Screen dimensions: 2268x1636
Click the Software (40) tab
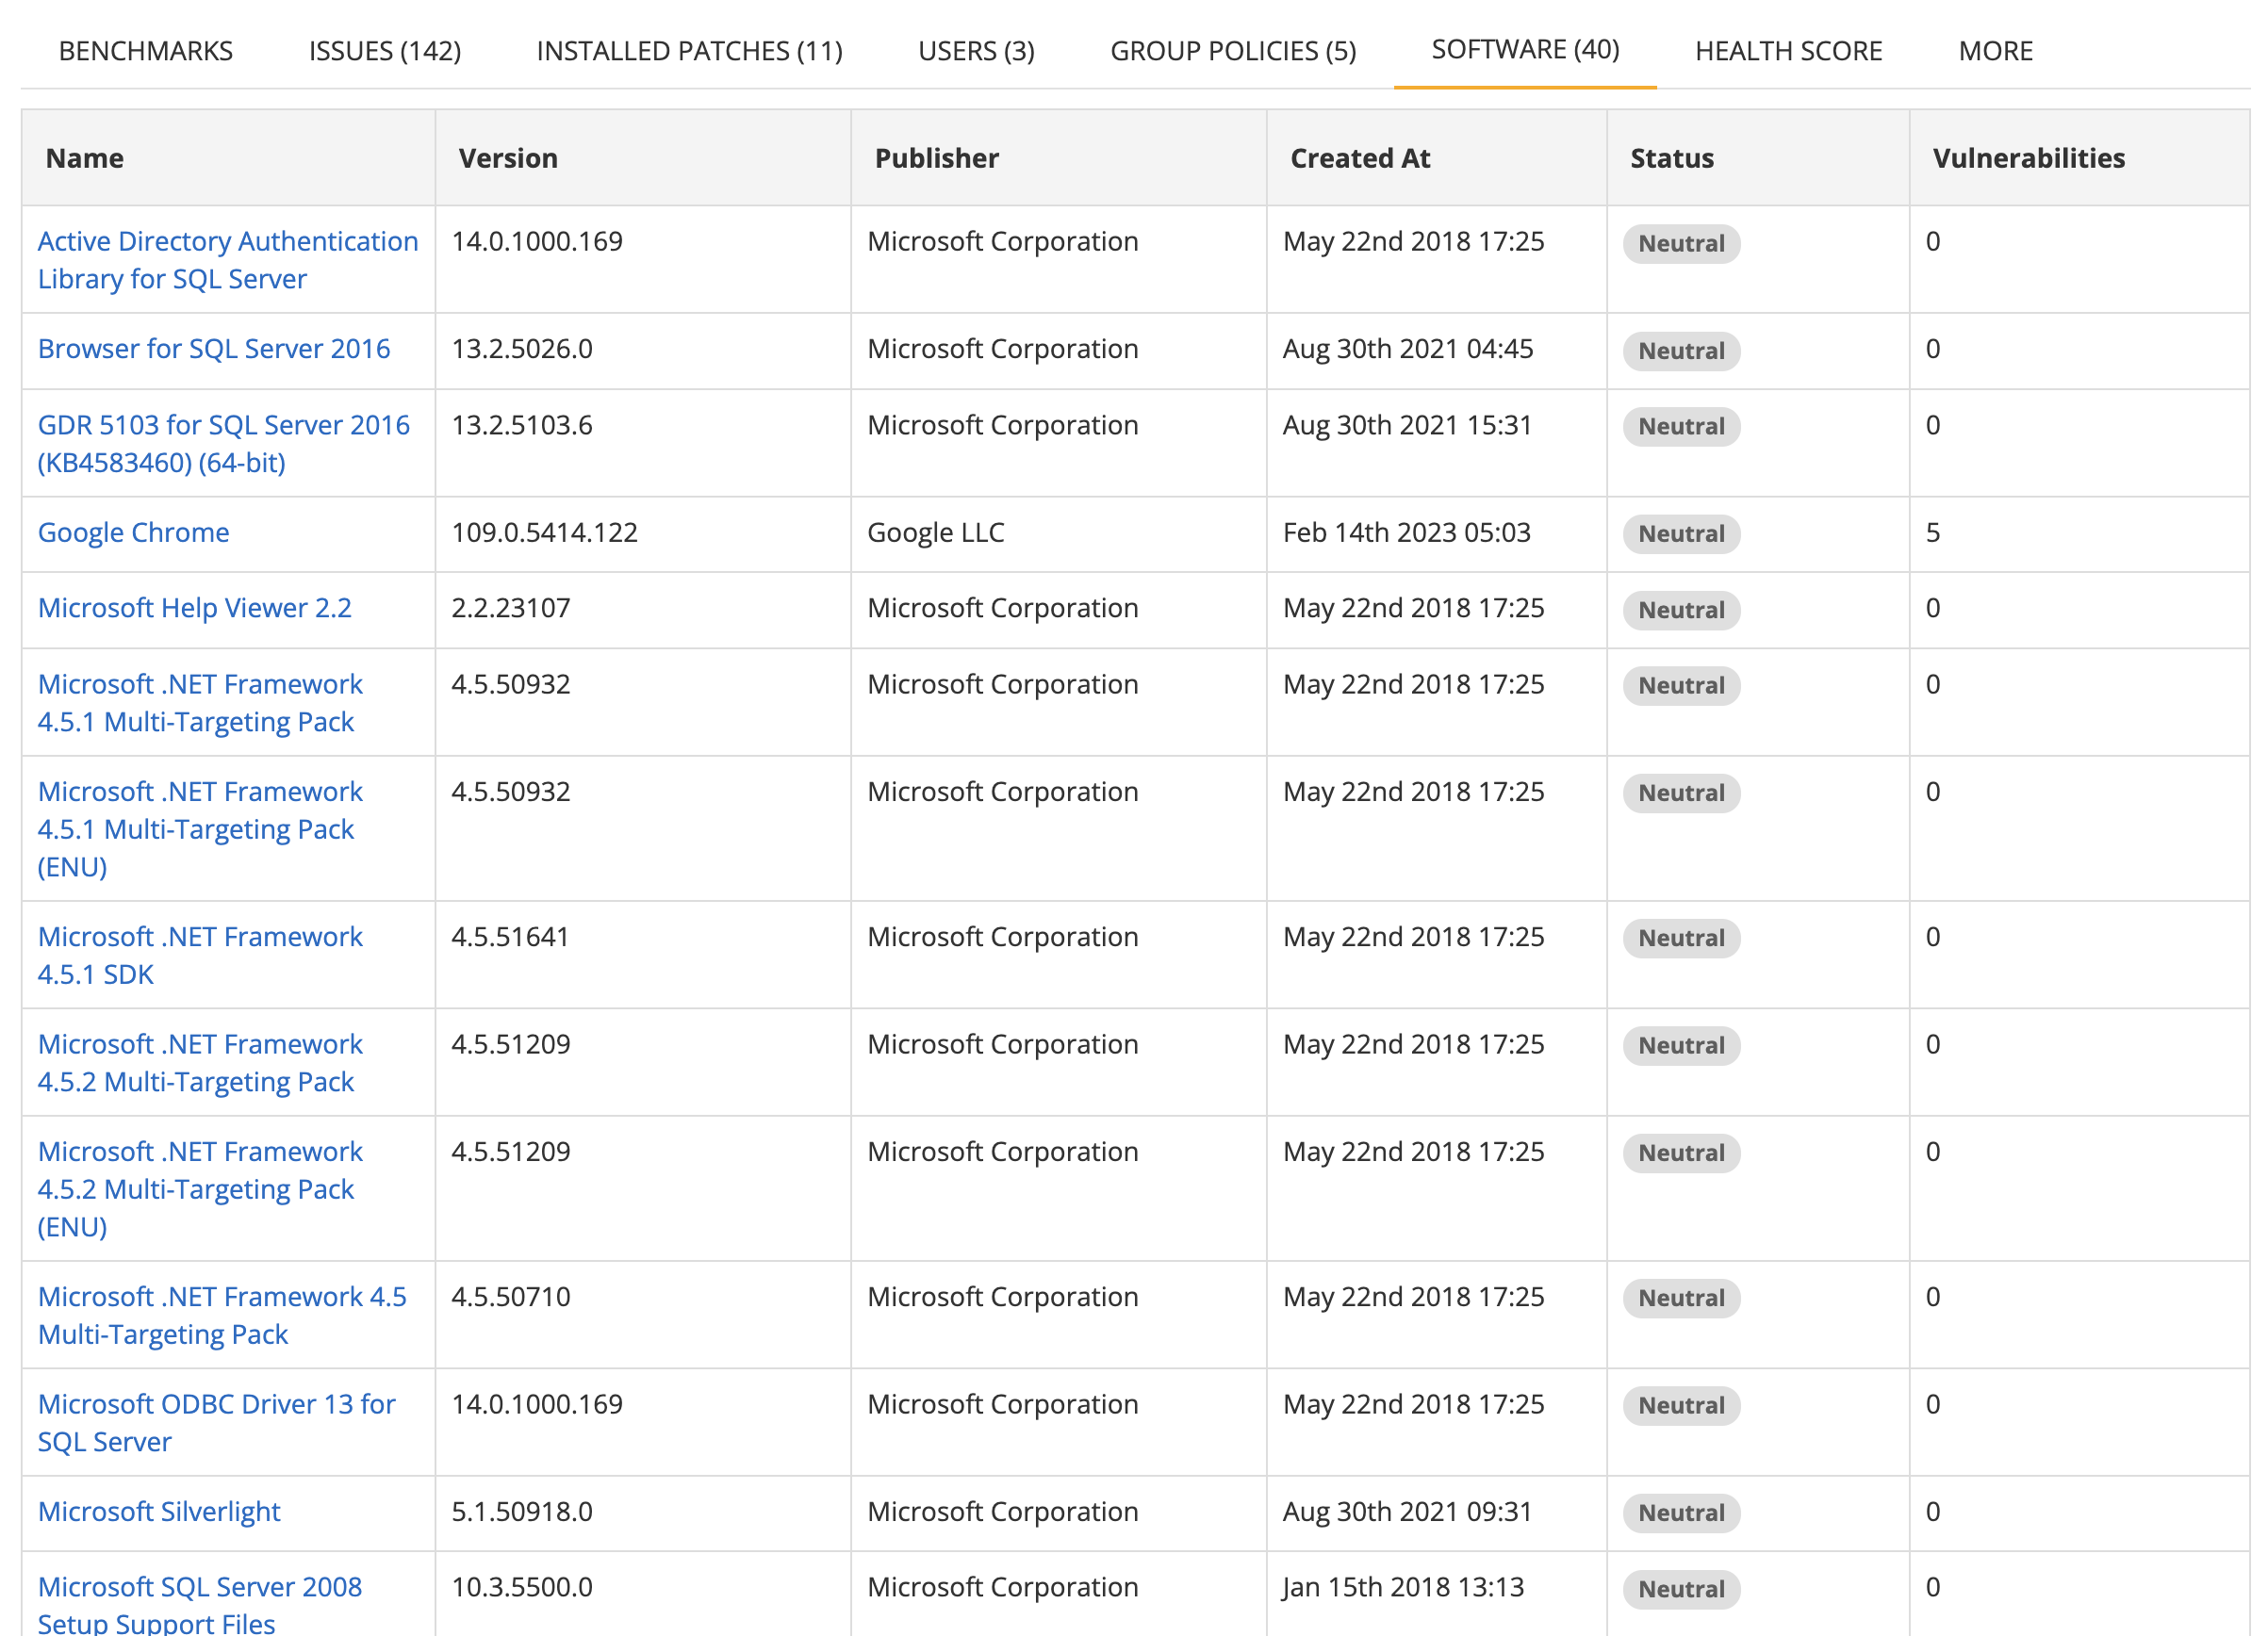click(x=1525, y=49)
